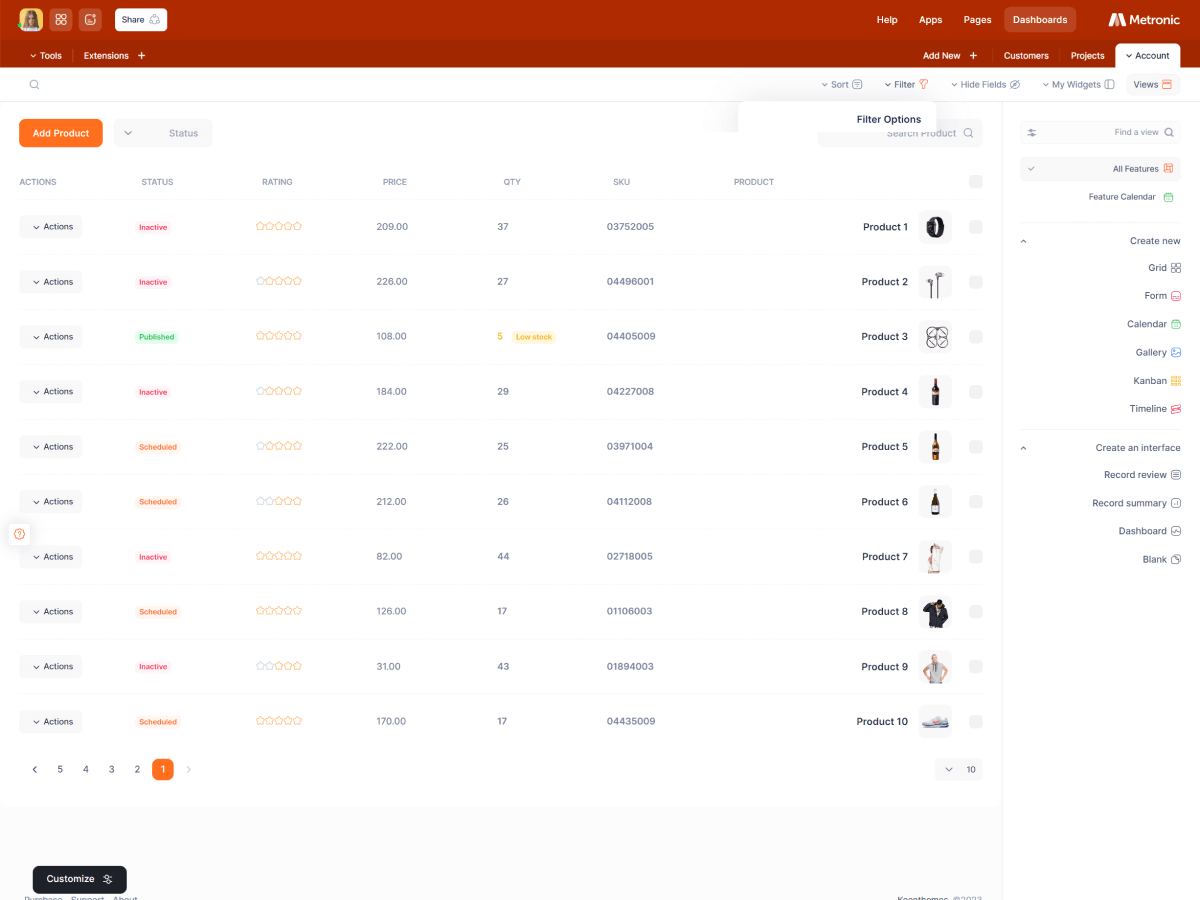Screen dimensions: 1200x900
Task: Switch to the Customers tab
Action: click(x=1026, y=56)
